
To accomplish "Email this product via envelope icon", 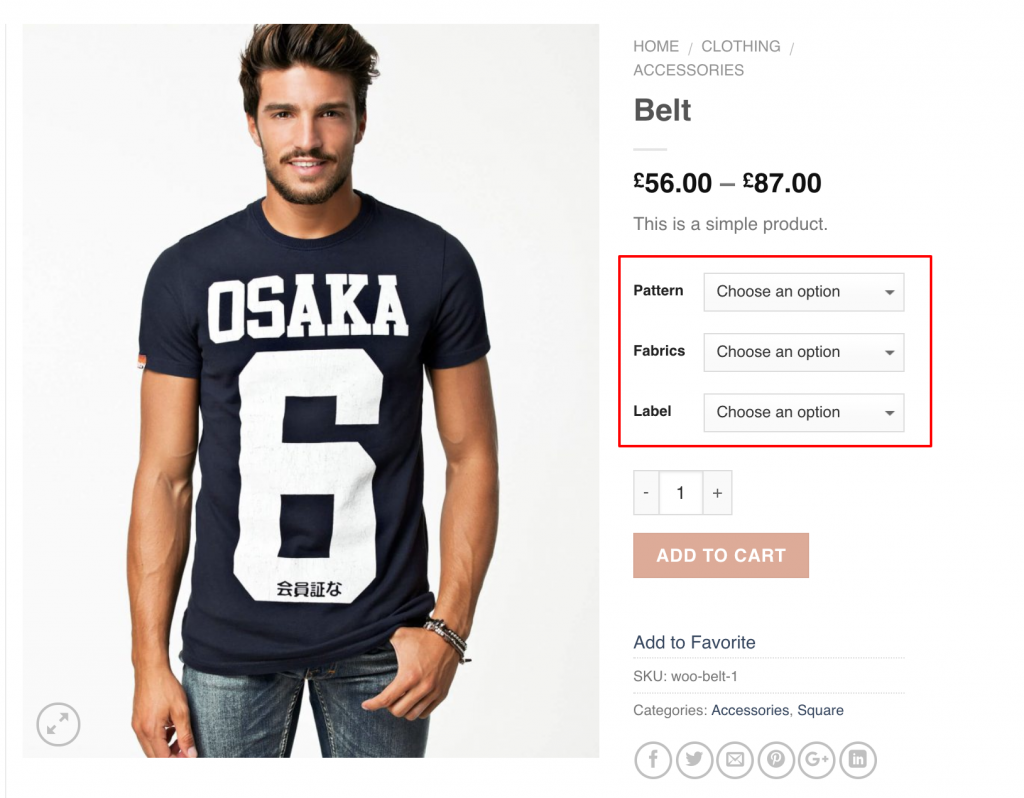I will 735,760.
